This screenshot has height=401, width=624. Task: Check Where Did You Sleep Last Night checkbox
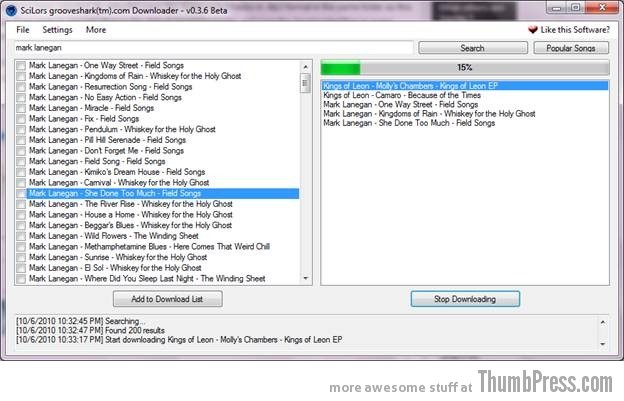coord(21,279)
